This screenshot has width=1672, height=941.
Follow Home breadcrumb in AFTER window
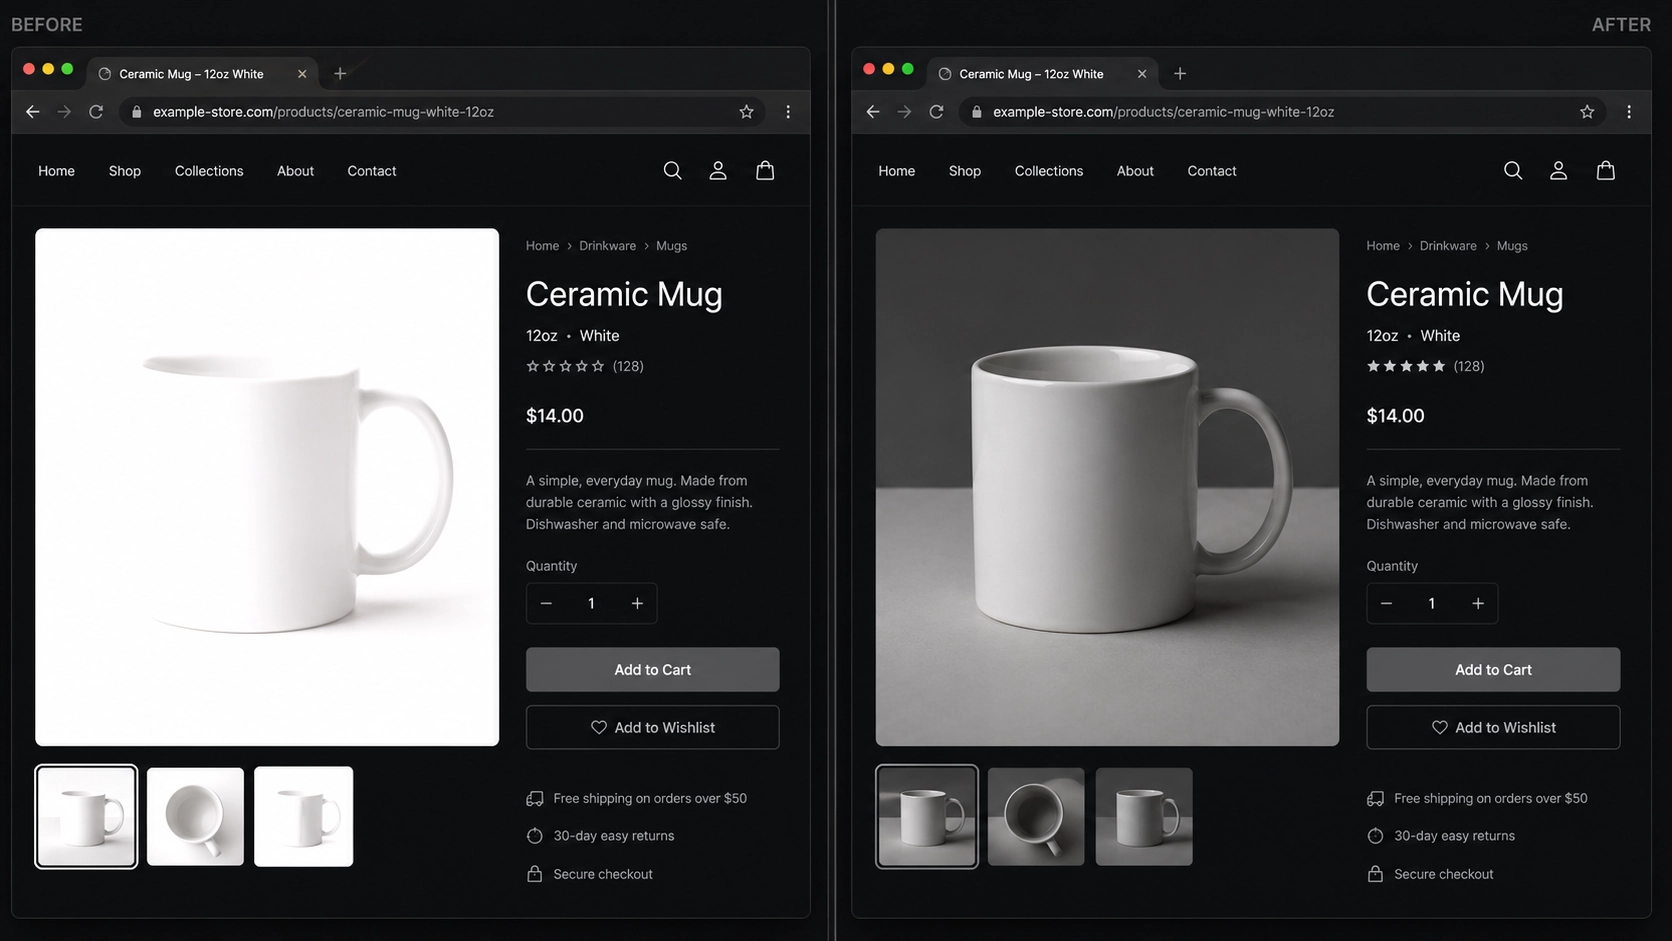pos(1383,246)
